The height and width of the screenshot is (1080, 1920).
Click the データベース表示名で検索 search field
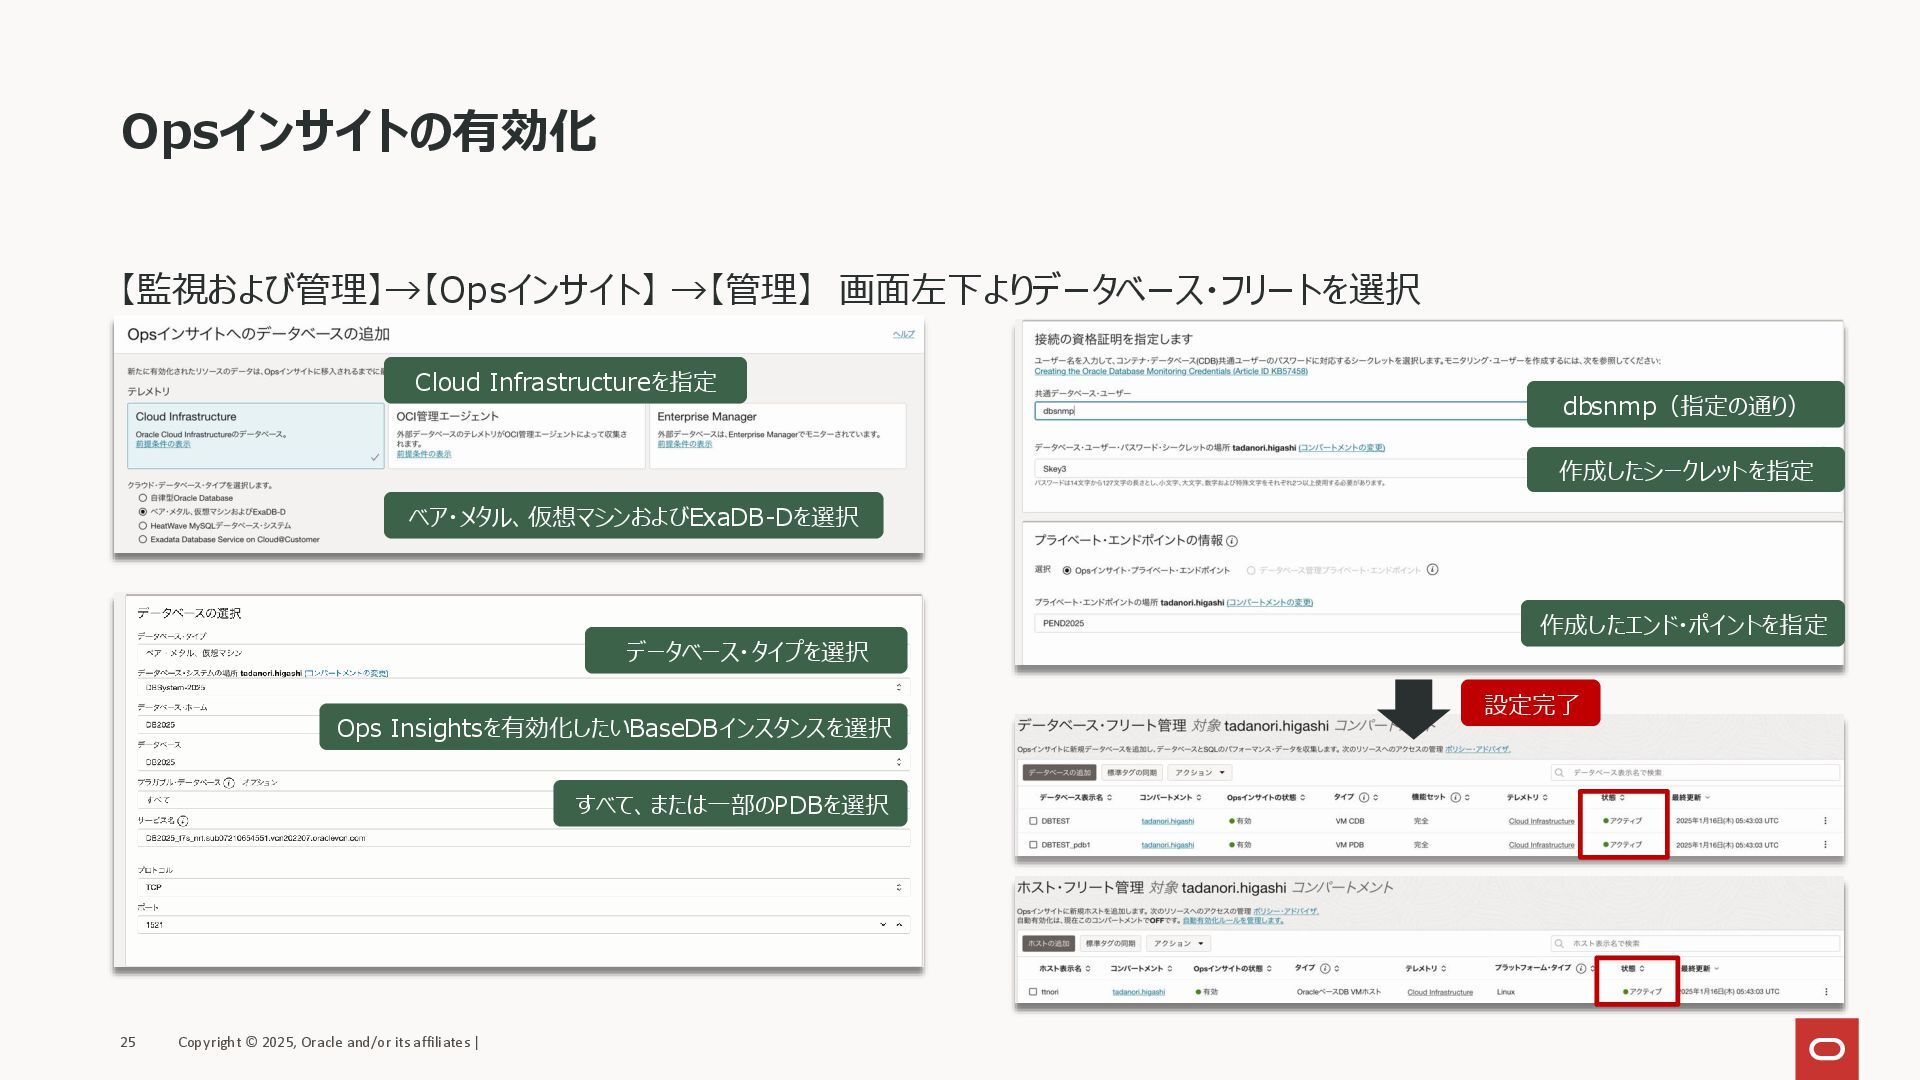coord(1695,772)
